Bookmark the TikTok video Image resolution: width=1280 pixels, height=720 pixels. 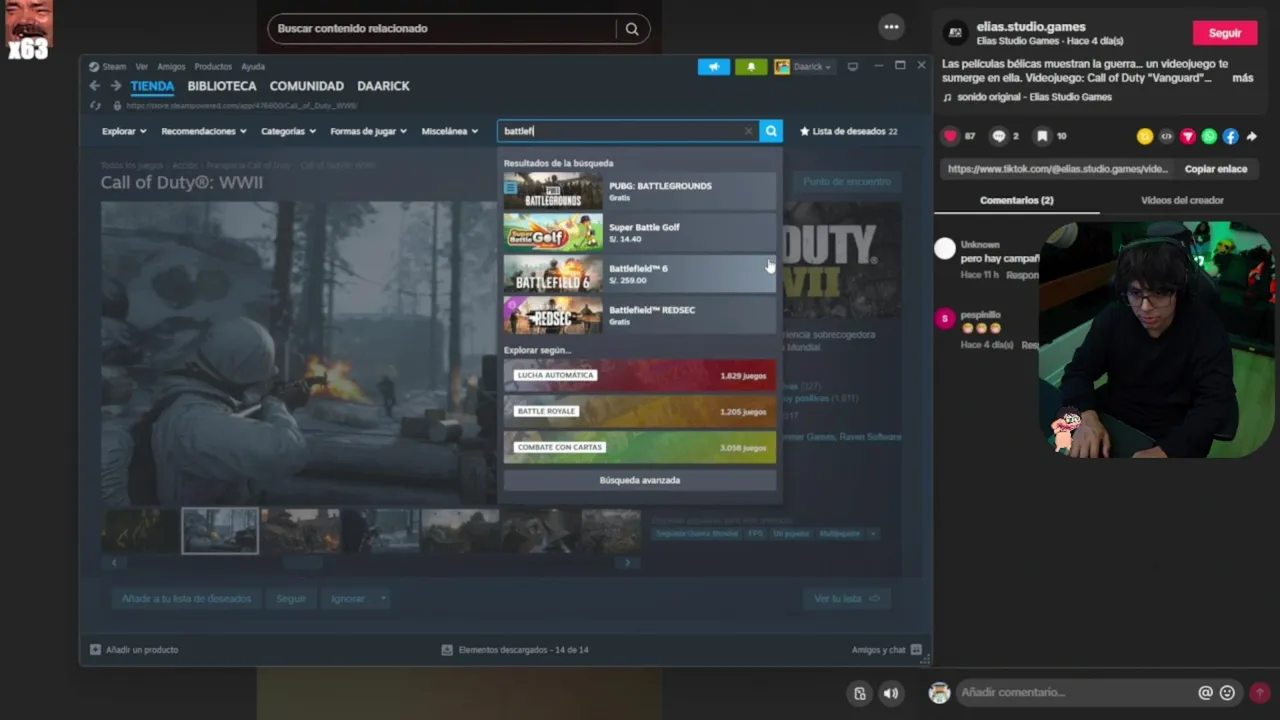1042,136
